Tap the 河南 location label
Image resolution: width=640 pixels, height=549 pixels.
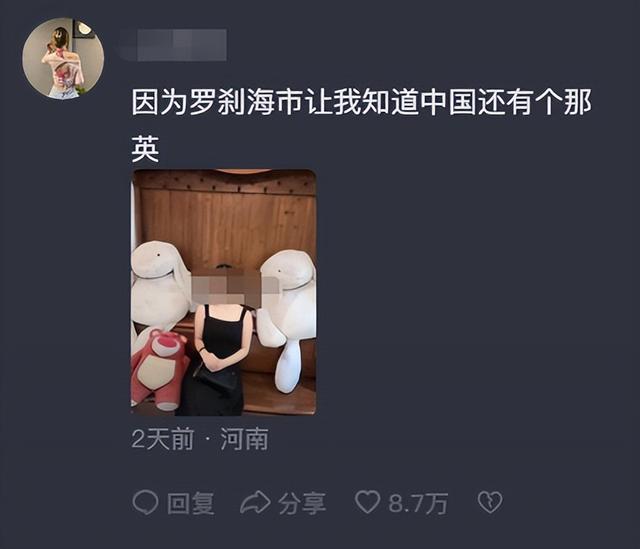tap(244, 439)
